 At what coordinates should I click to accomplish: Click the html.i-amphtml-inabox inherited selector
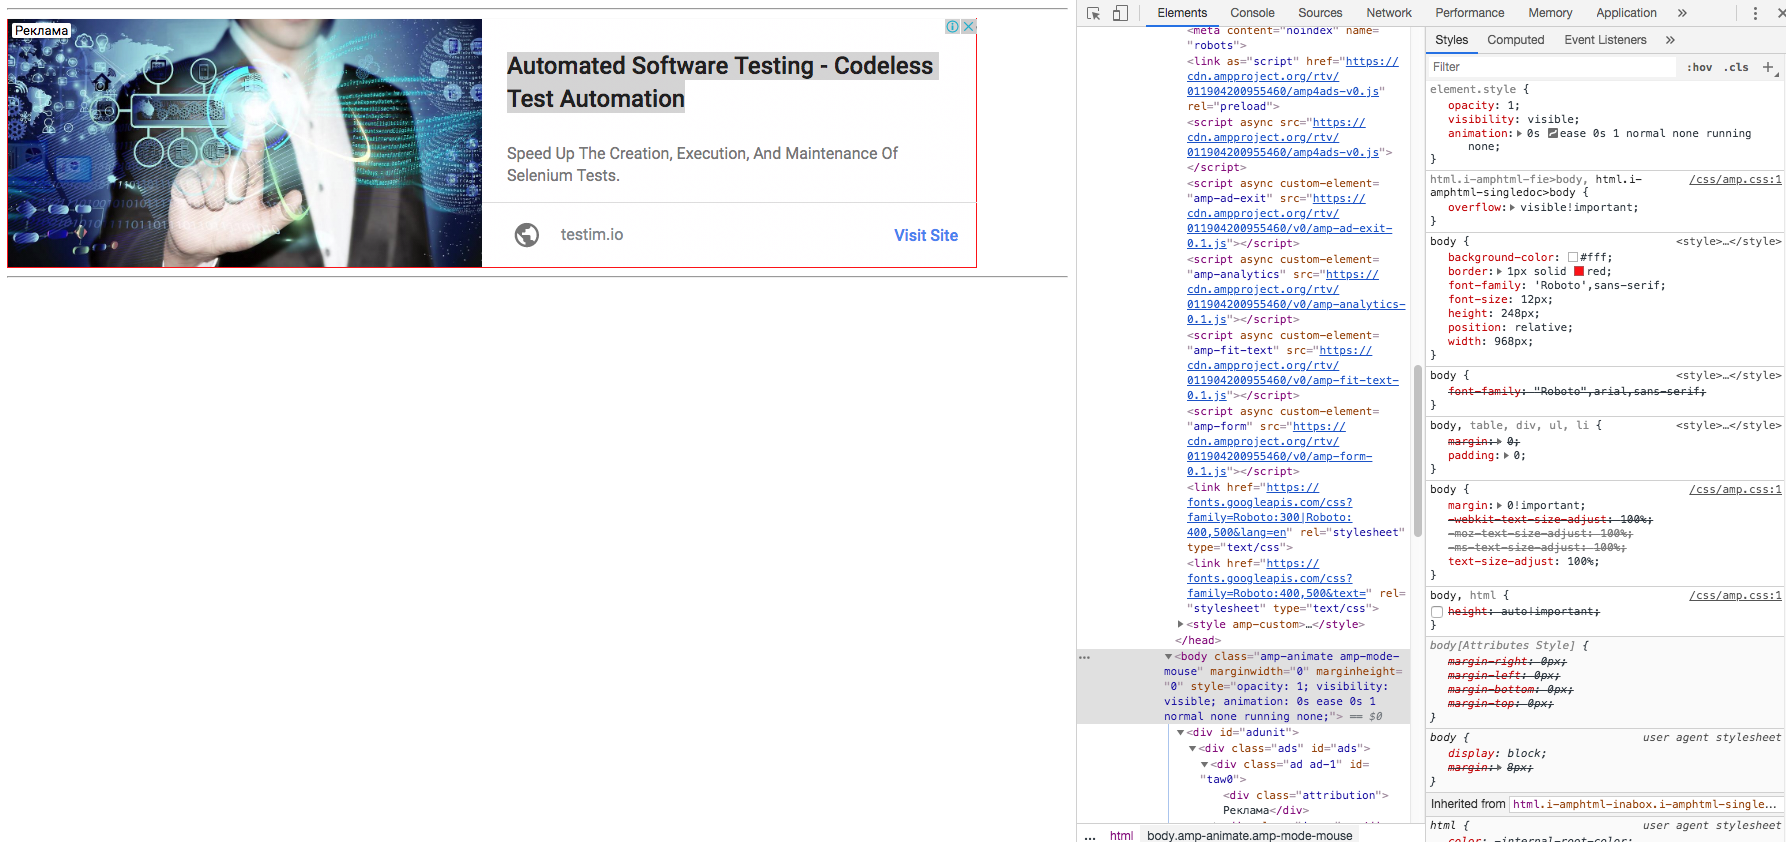tap(1644, 804)
